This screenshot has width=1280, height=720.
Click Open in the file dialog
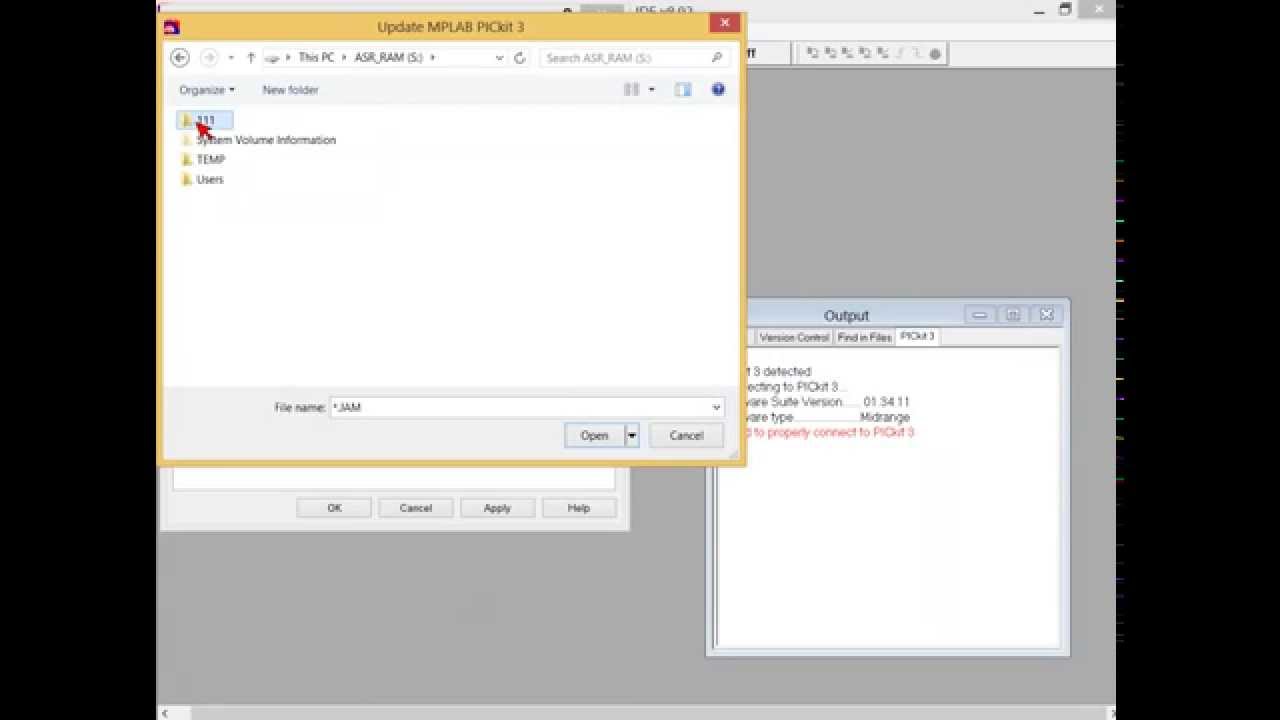594,435
